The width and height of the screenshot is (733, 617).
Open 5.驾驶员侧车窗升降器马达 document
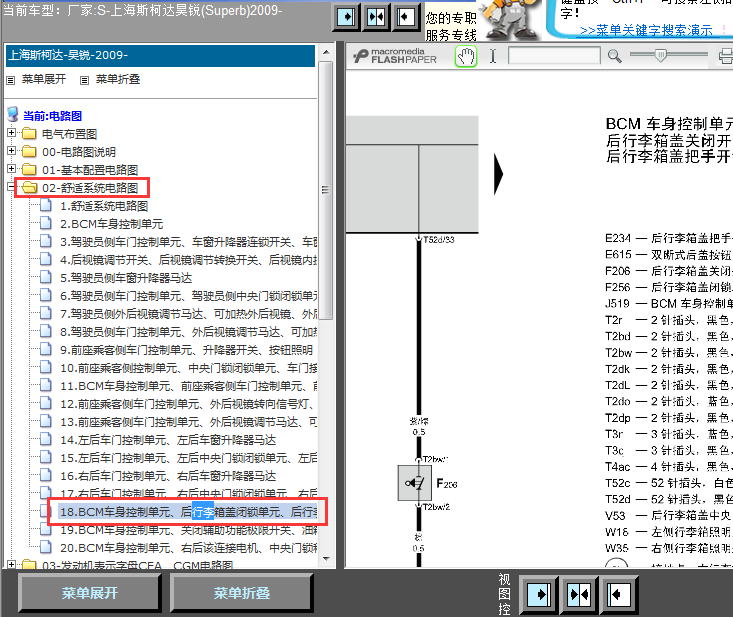coord(125,278)
